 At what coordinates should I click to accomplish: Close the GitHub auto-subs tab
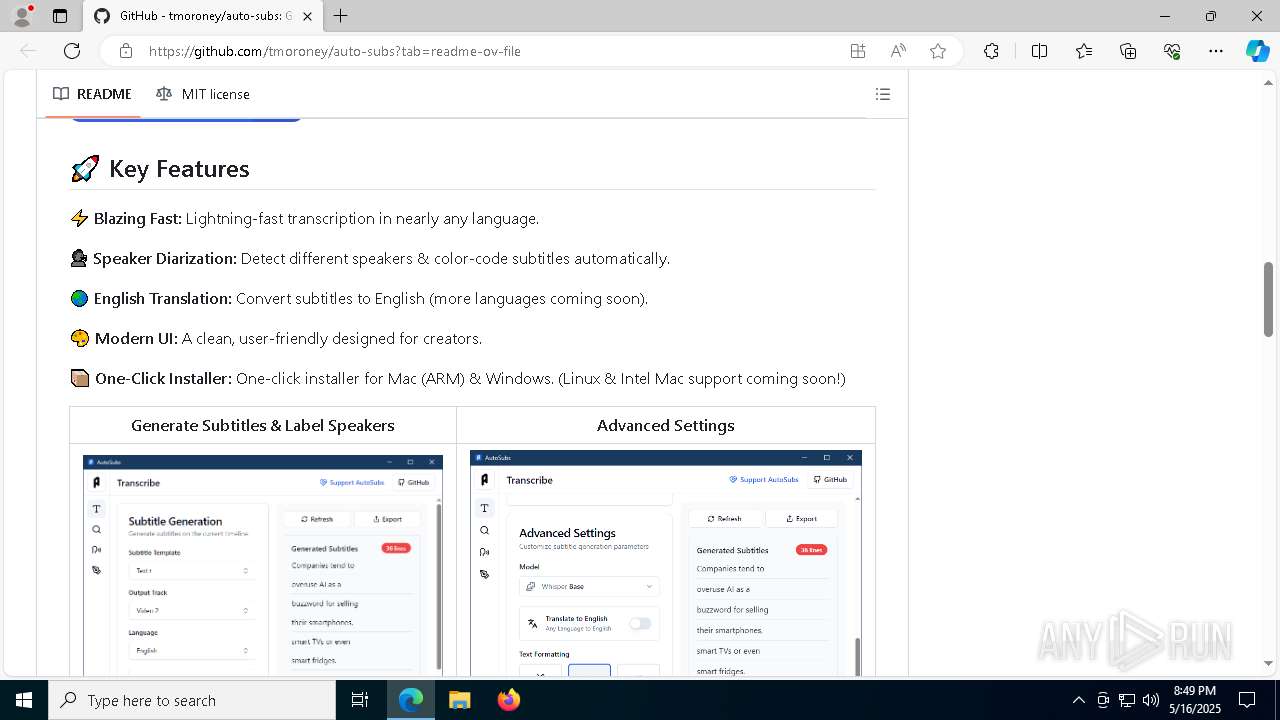pyautogui.click(x=308, y=16)
